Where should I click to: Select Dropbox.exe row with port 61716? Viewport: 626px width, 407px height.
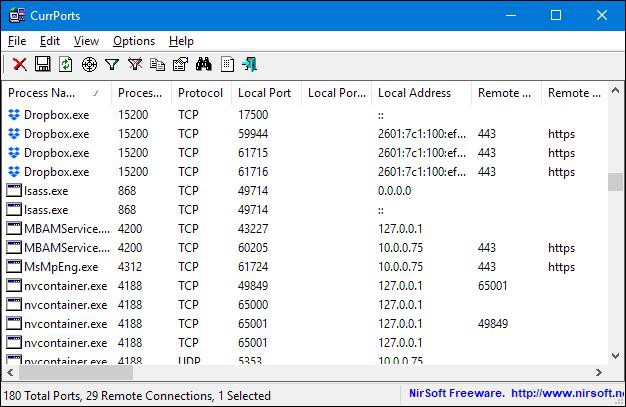coord(305,172)
